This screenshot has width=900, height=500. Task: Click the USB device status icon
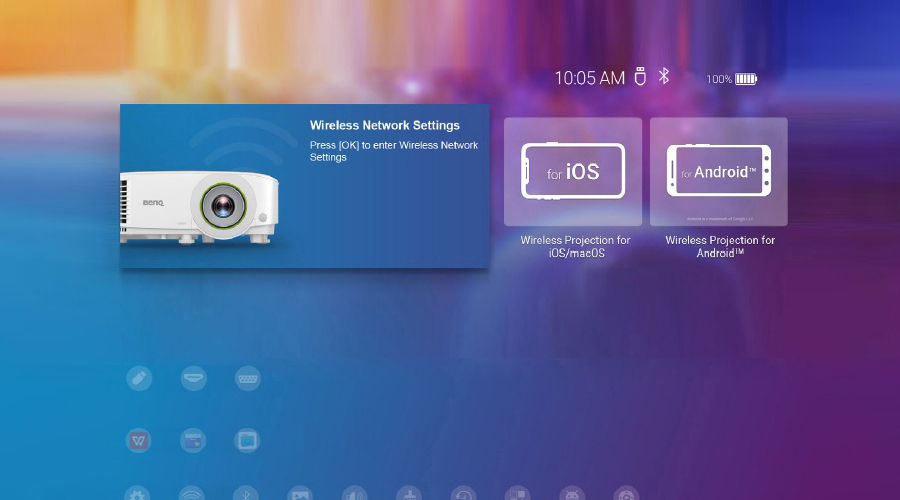pyautogui.click(x=640, y=76)
